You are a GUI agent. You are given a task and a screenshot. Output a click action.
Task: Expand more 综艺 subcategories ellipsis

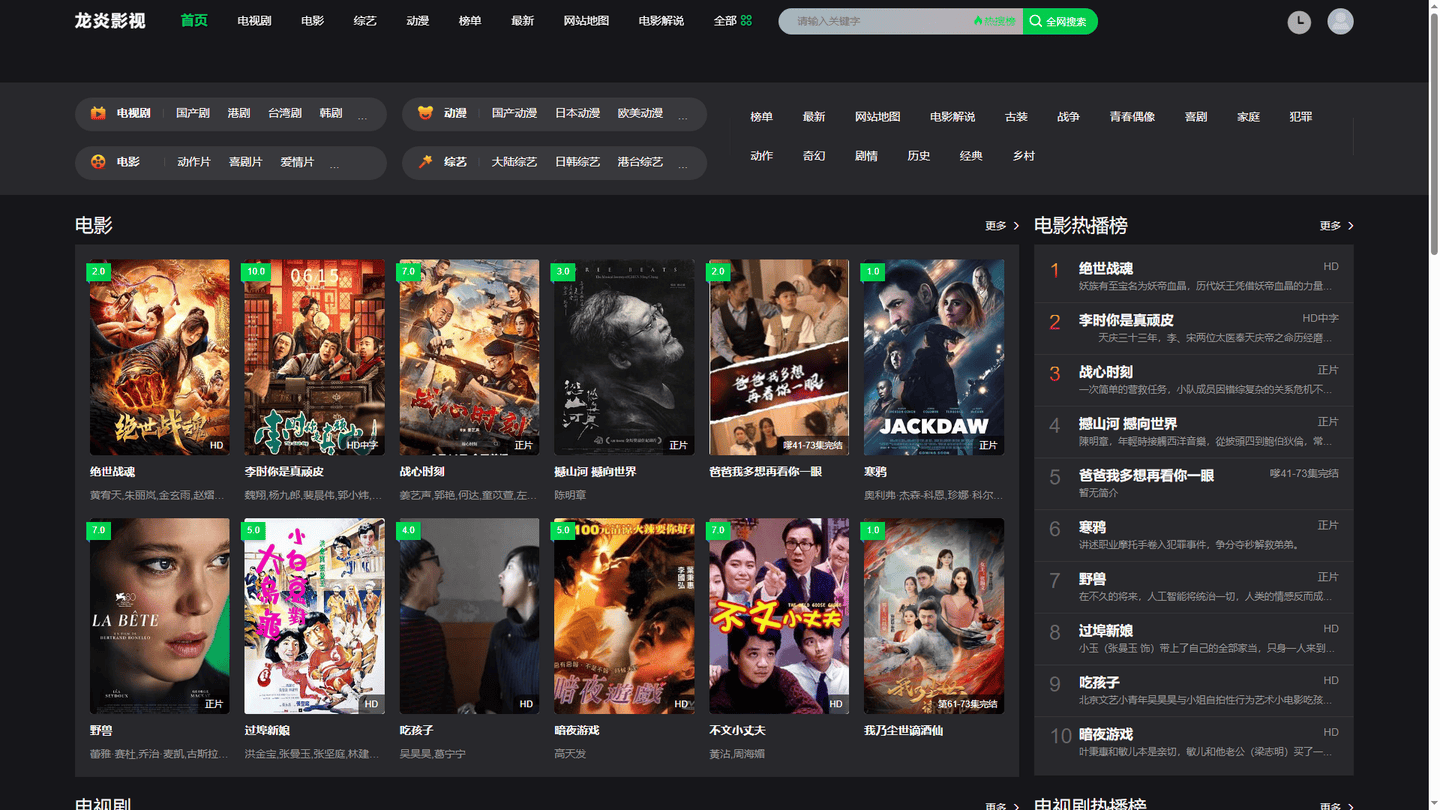[x=682, y=165]
